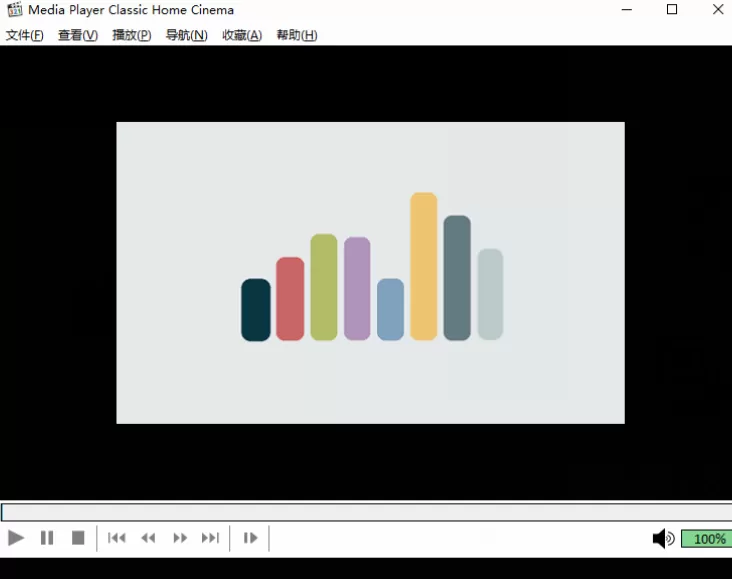Screen dimensions: 732x579
Task: Click the Media Player Classic title bar icon
Action: 14,10
